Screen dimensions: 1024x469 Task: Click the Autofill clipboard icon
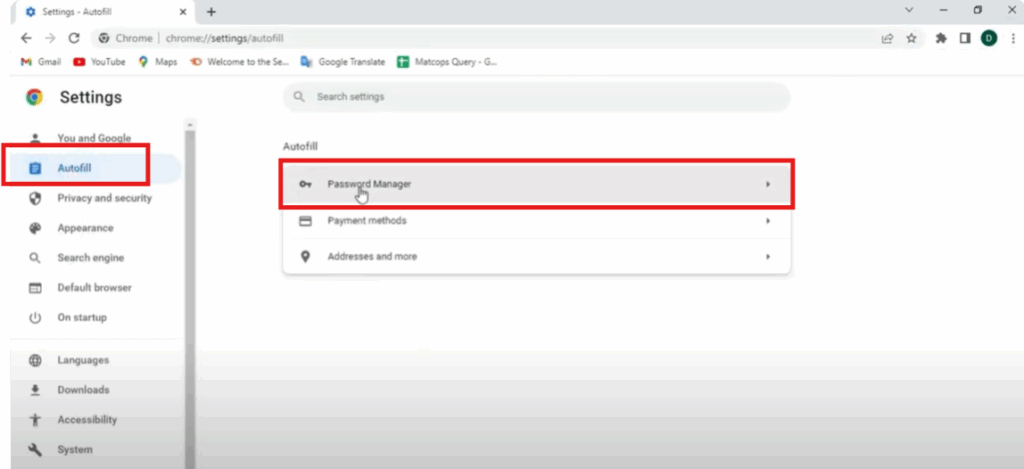point(35,169)
